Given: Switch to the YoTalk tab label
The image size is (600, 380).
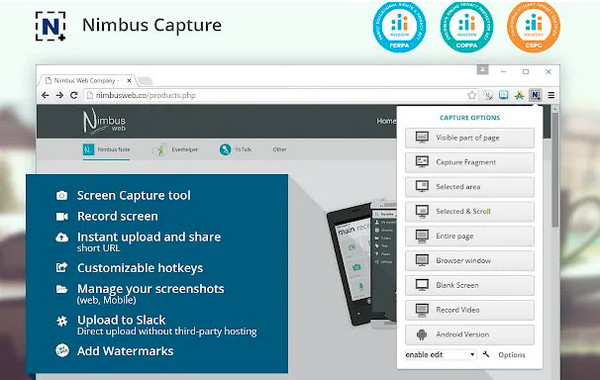Looking at the screenshot, I should click(x=243, y=150).
